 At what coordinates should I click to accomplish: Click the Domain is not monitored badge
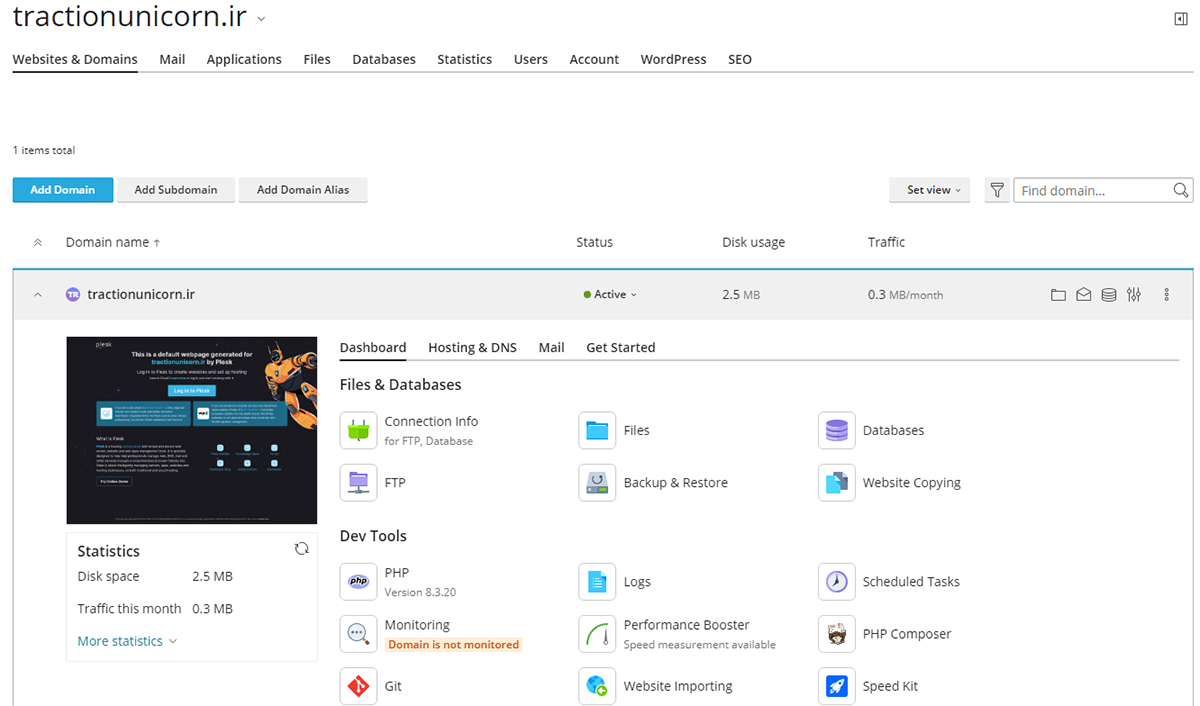[453, 645]
